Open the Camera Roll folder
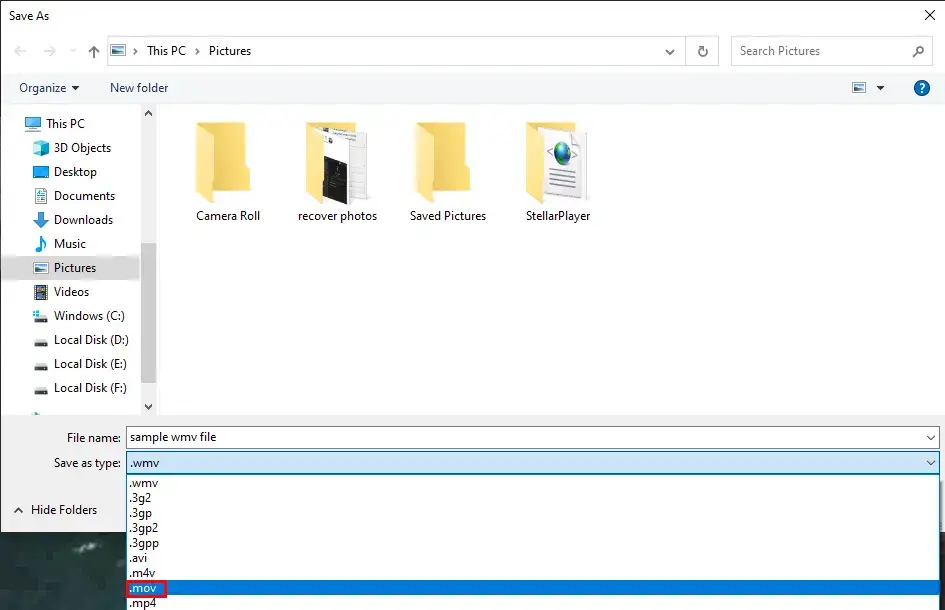 [x=228, y=172]
